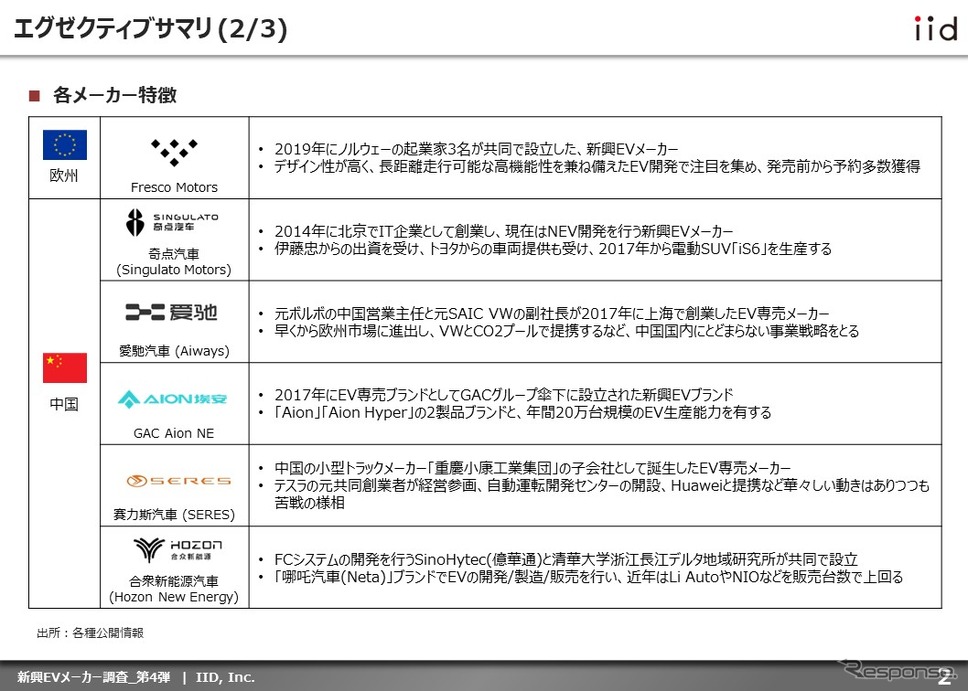Click the HOZON logo

point(178,548)
